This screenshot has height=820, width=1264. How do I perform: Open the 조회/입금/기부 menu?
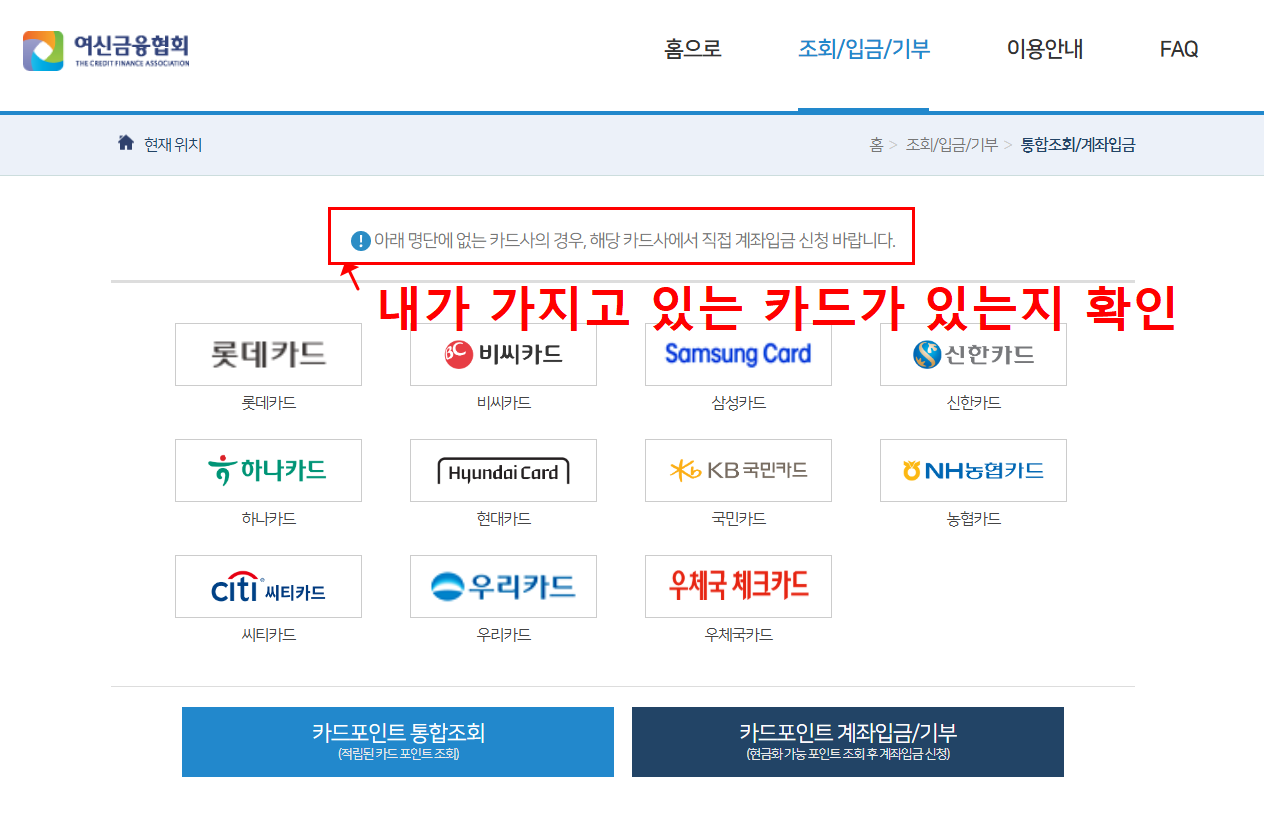coord(864,49)
